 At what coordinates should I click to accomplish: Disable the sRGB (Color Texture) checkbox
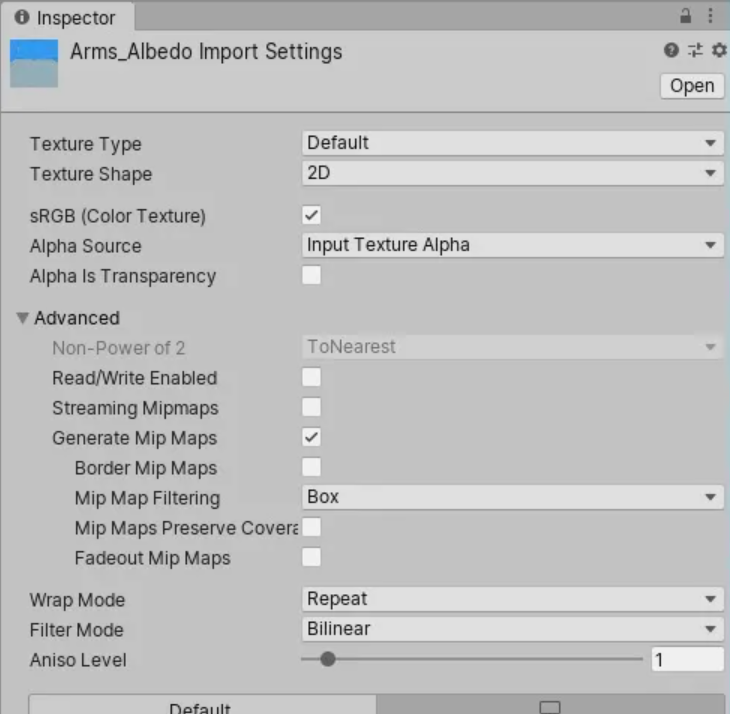(312, 216)
